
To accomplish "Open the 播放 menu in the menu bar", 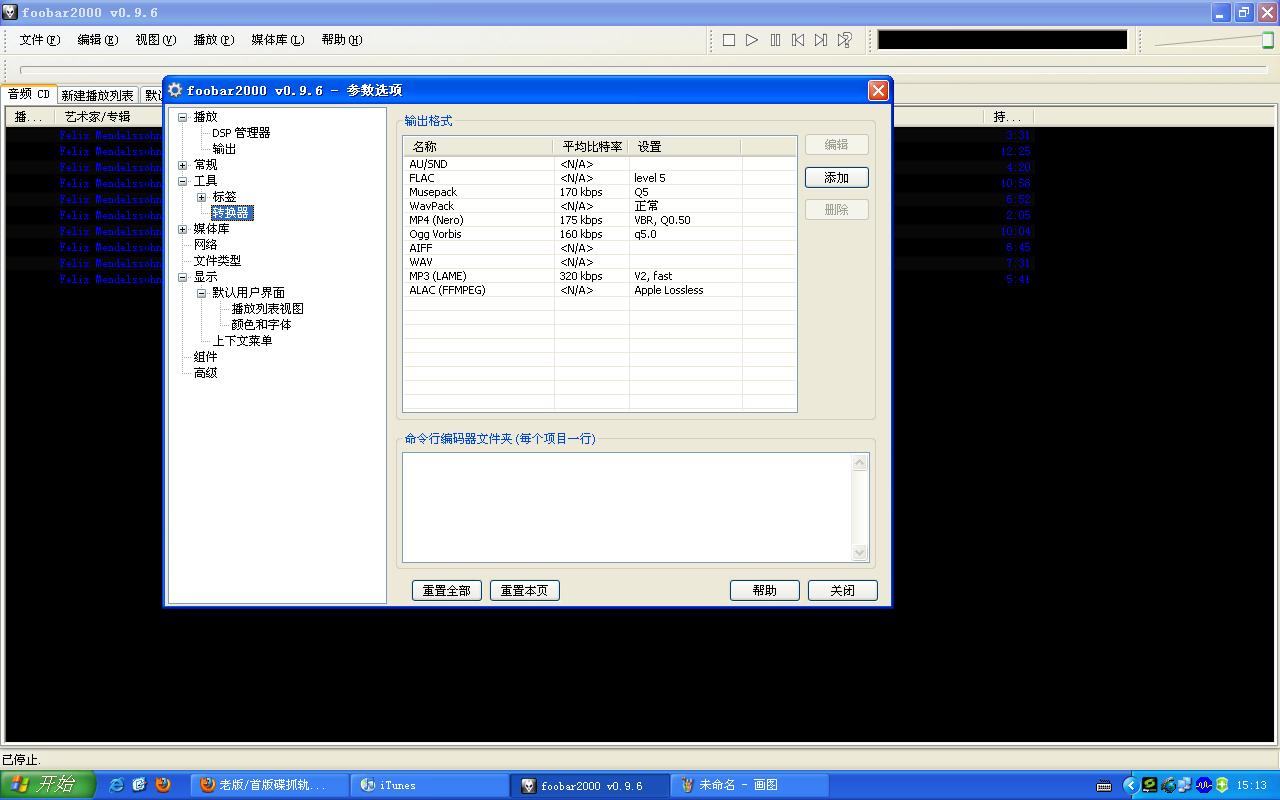I will click(214, 40).
